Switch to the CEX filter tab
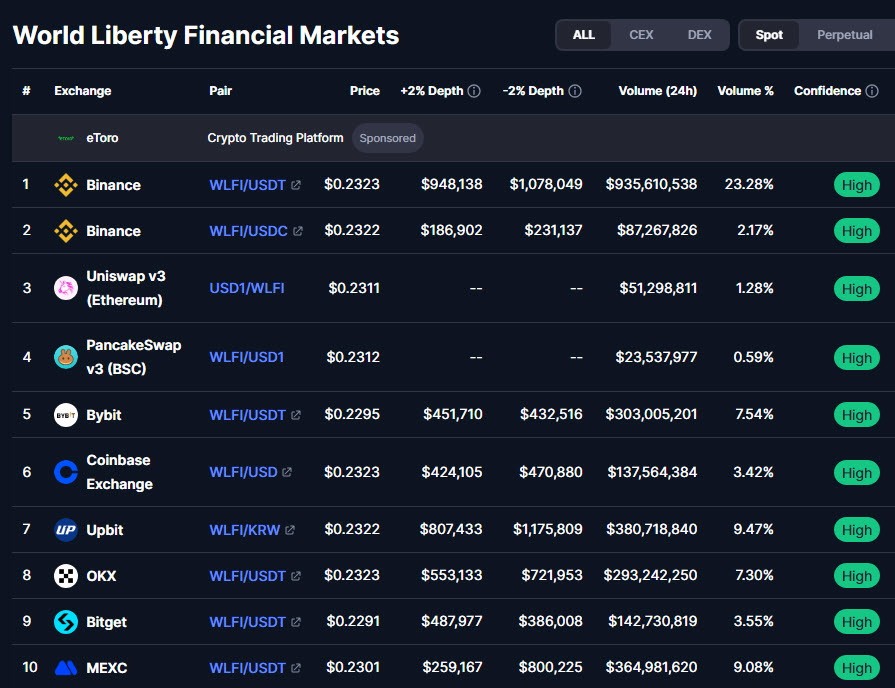This screenshot has height=688, width=895. [641, 35]
